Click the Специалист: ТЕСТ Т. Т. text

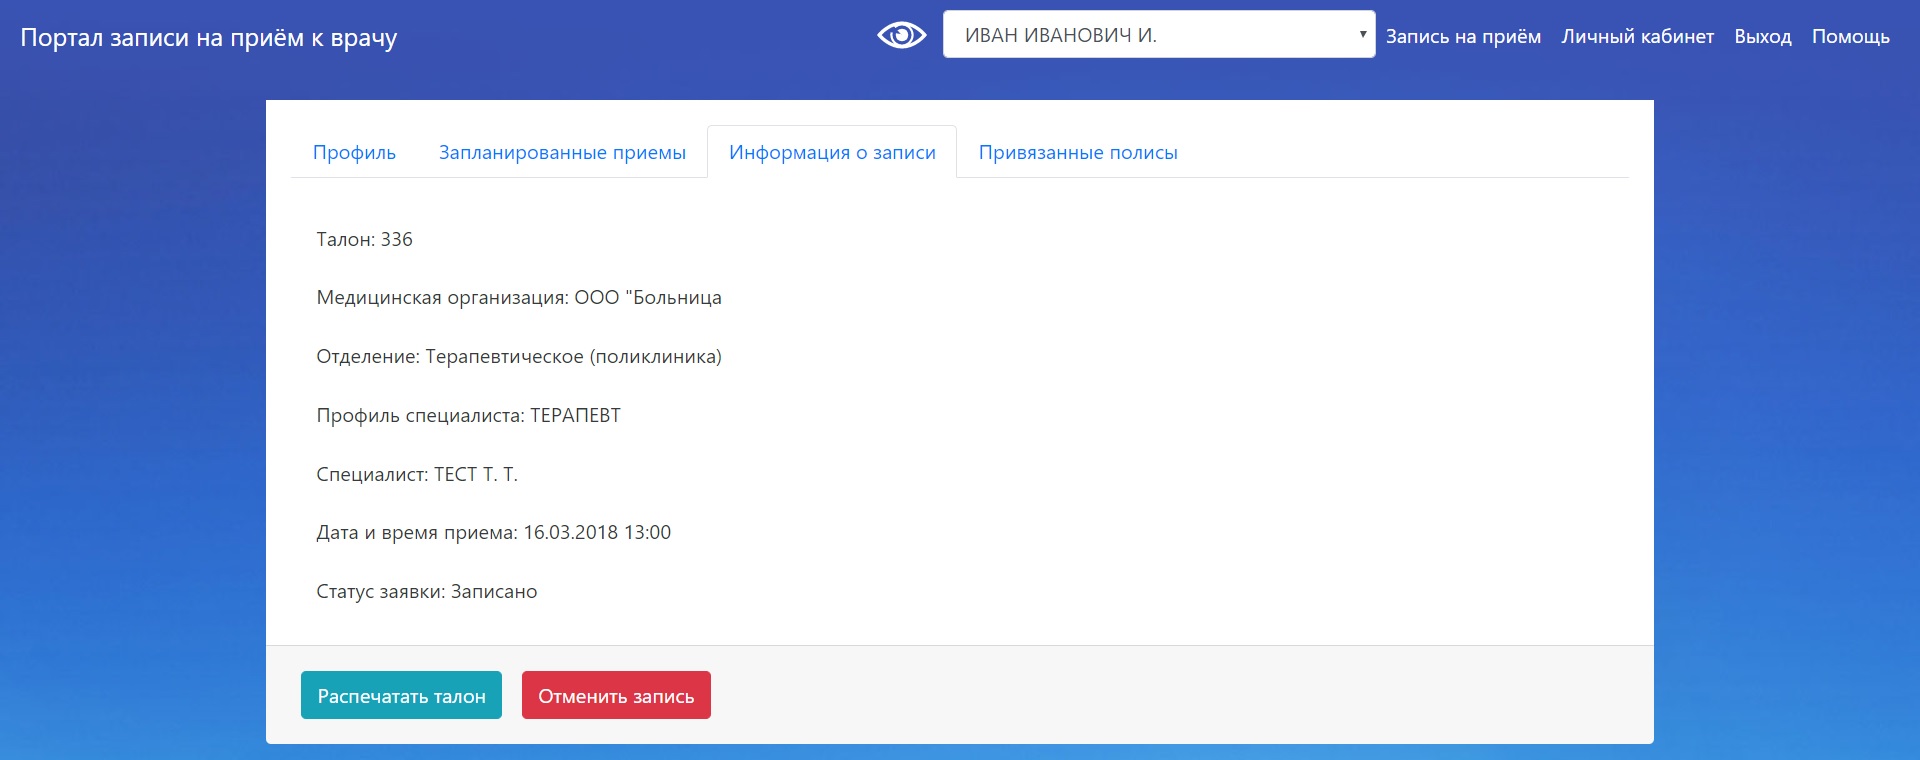point(416,475)
